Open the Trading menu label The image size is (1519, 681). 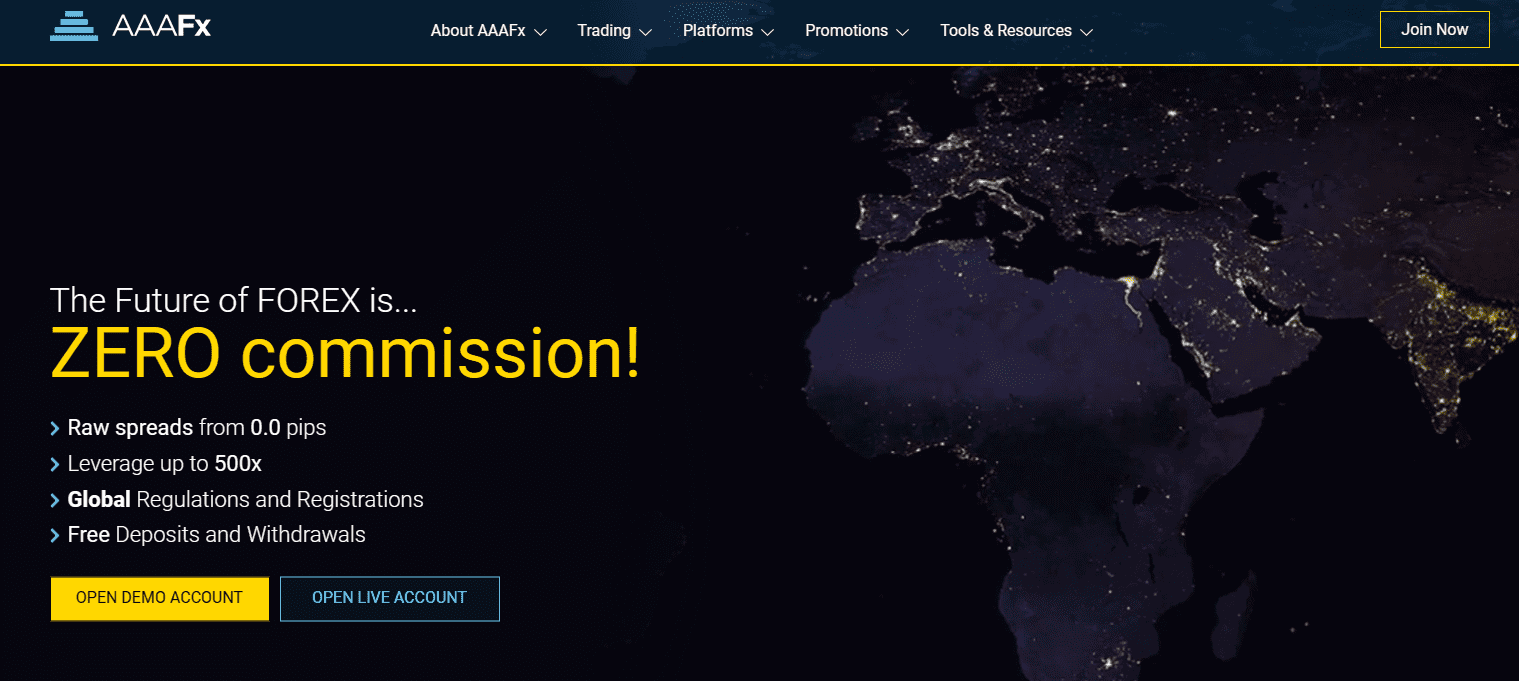[x=604, y=31]
